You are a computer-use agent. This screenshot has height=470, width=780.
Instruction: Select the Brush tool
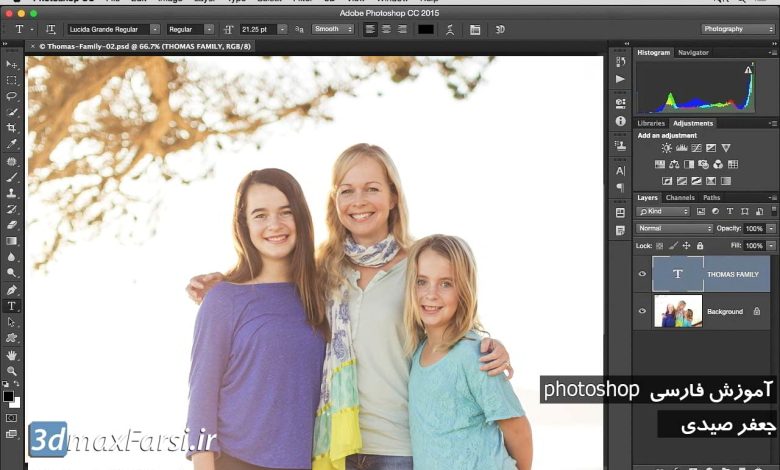(x=11, y=177)
